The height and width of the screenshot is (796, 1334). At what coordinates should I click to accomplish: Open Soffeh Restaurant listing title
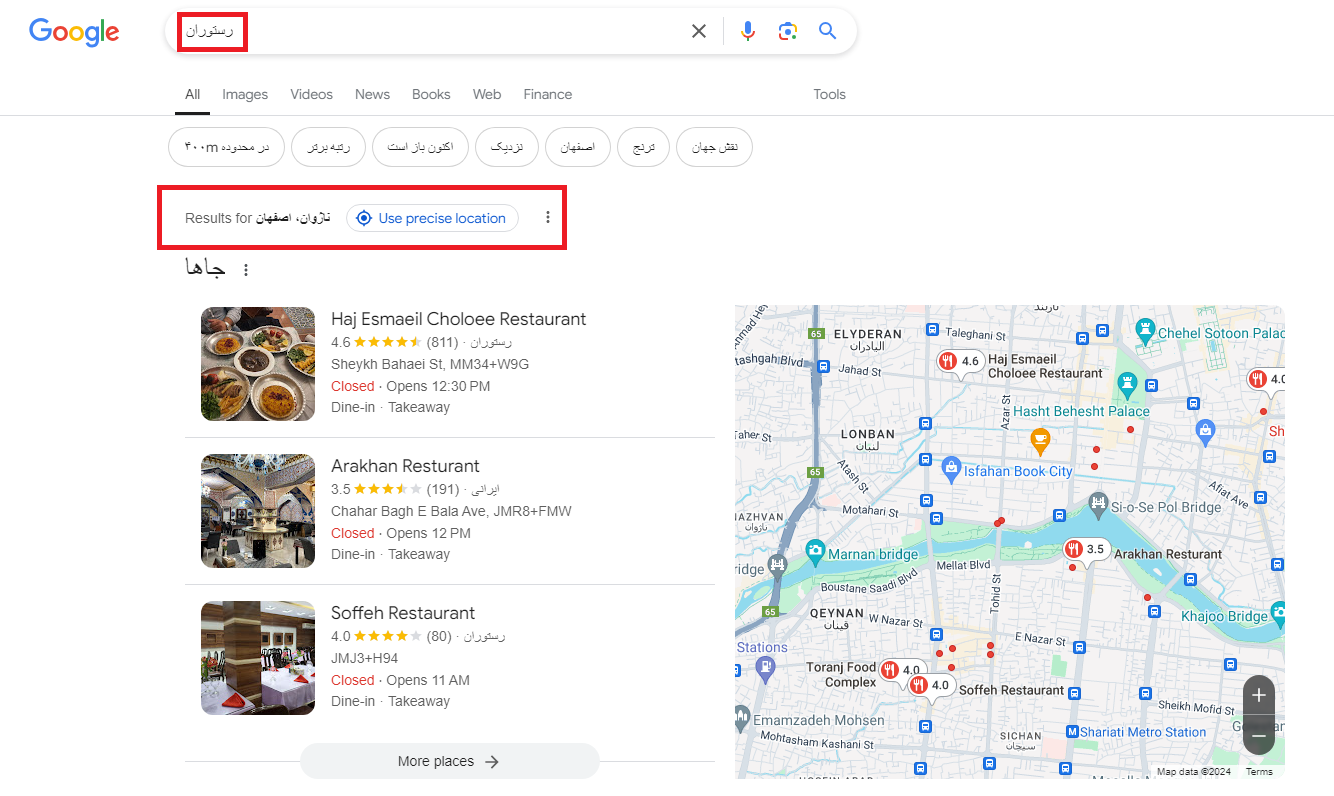point(403,613)
